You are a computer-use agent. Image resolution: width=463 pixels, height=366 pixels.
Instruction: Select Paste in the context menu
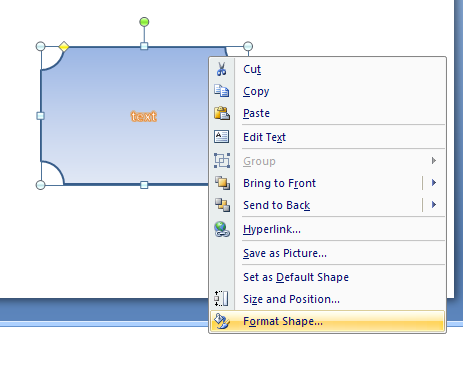pyautogui.click(x=327, y=113)
